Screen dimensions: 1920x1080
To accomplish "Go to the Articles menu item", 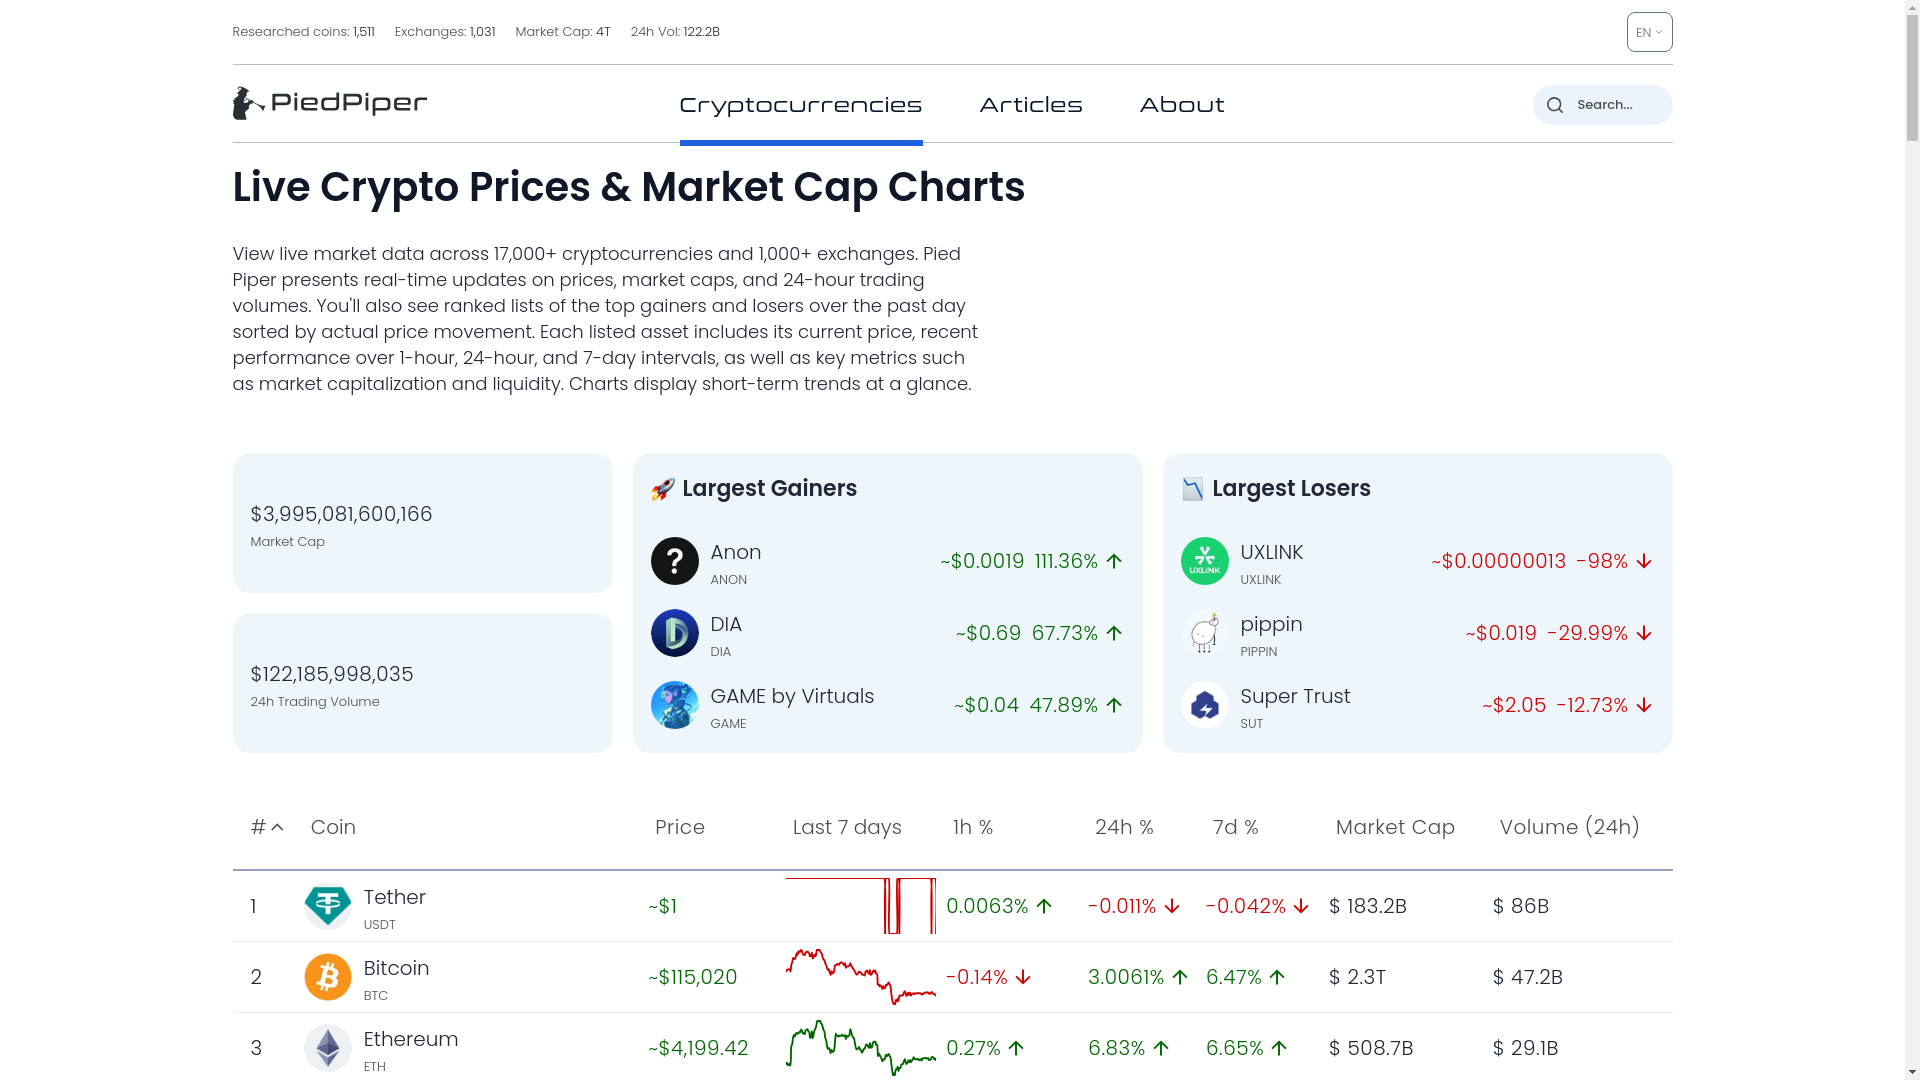I will (x=1030, y=104).
